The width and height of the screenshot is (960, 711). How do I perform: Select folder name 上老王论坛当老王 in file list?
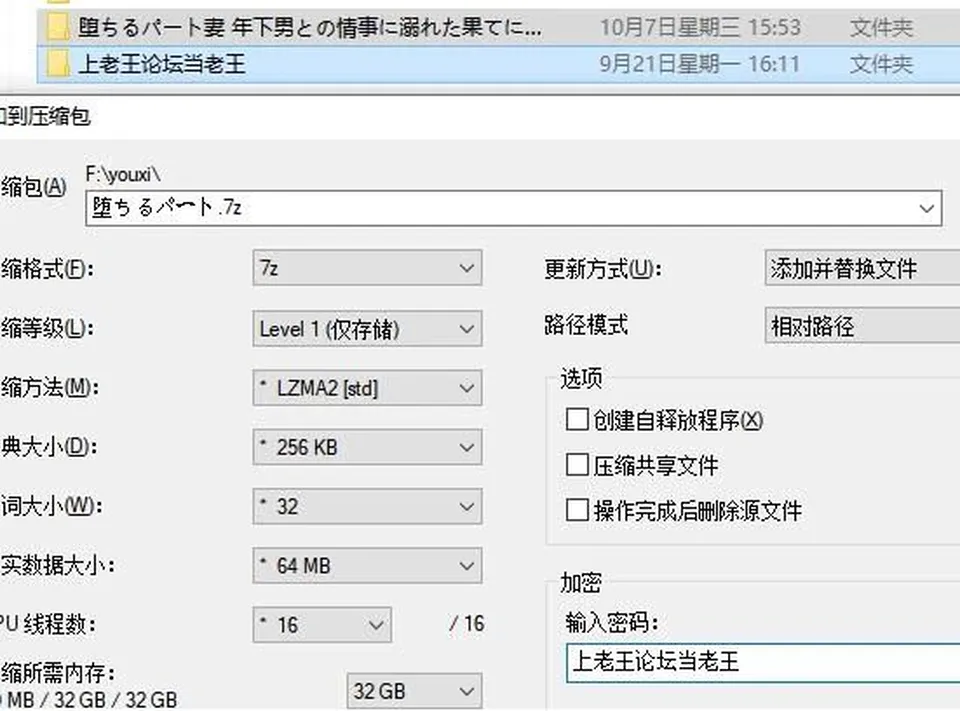tap(162, 64)
